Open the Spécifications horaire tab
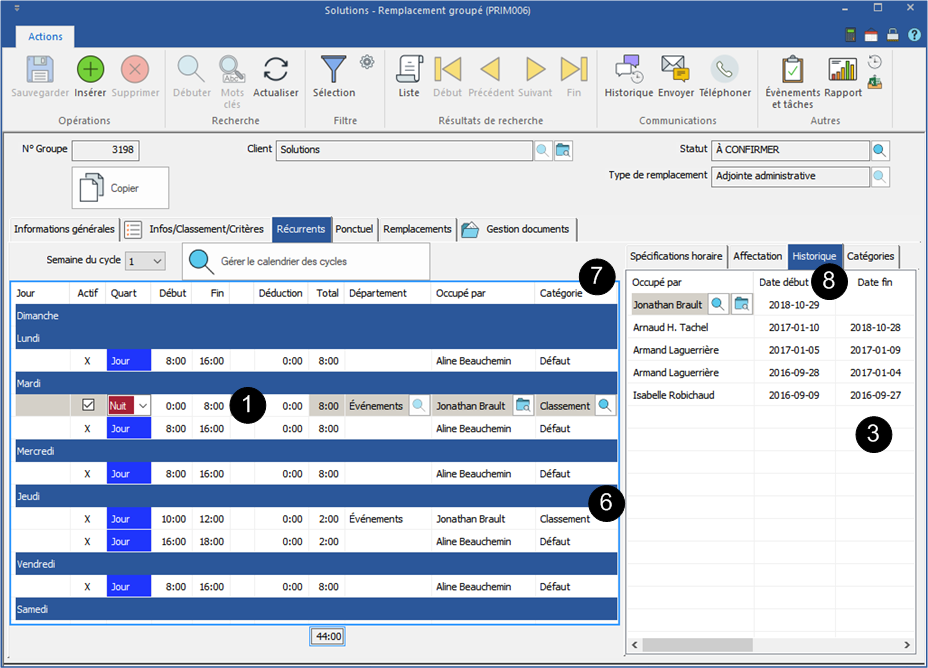Screen dimensions: 928x668 pos(676,256)
